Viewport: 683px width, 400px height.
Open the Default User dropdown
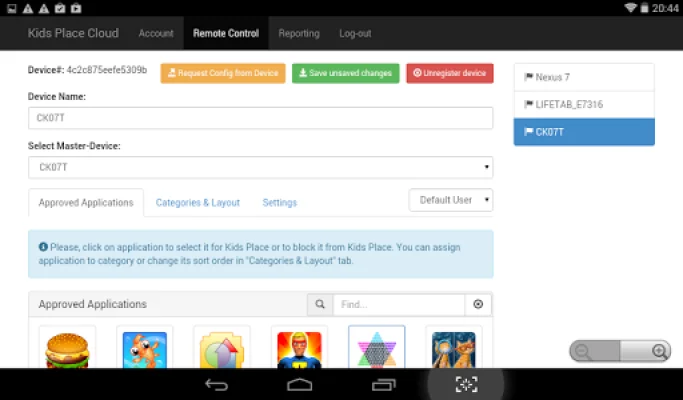(450, 200)
